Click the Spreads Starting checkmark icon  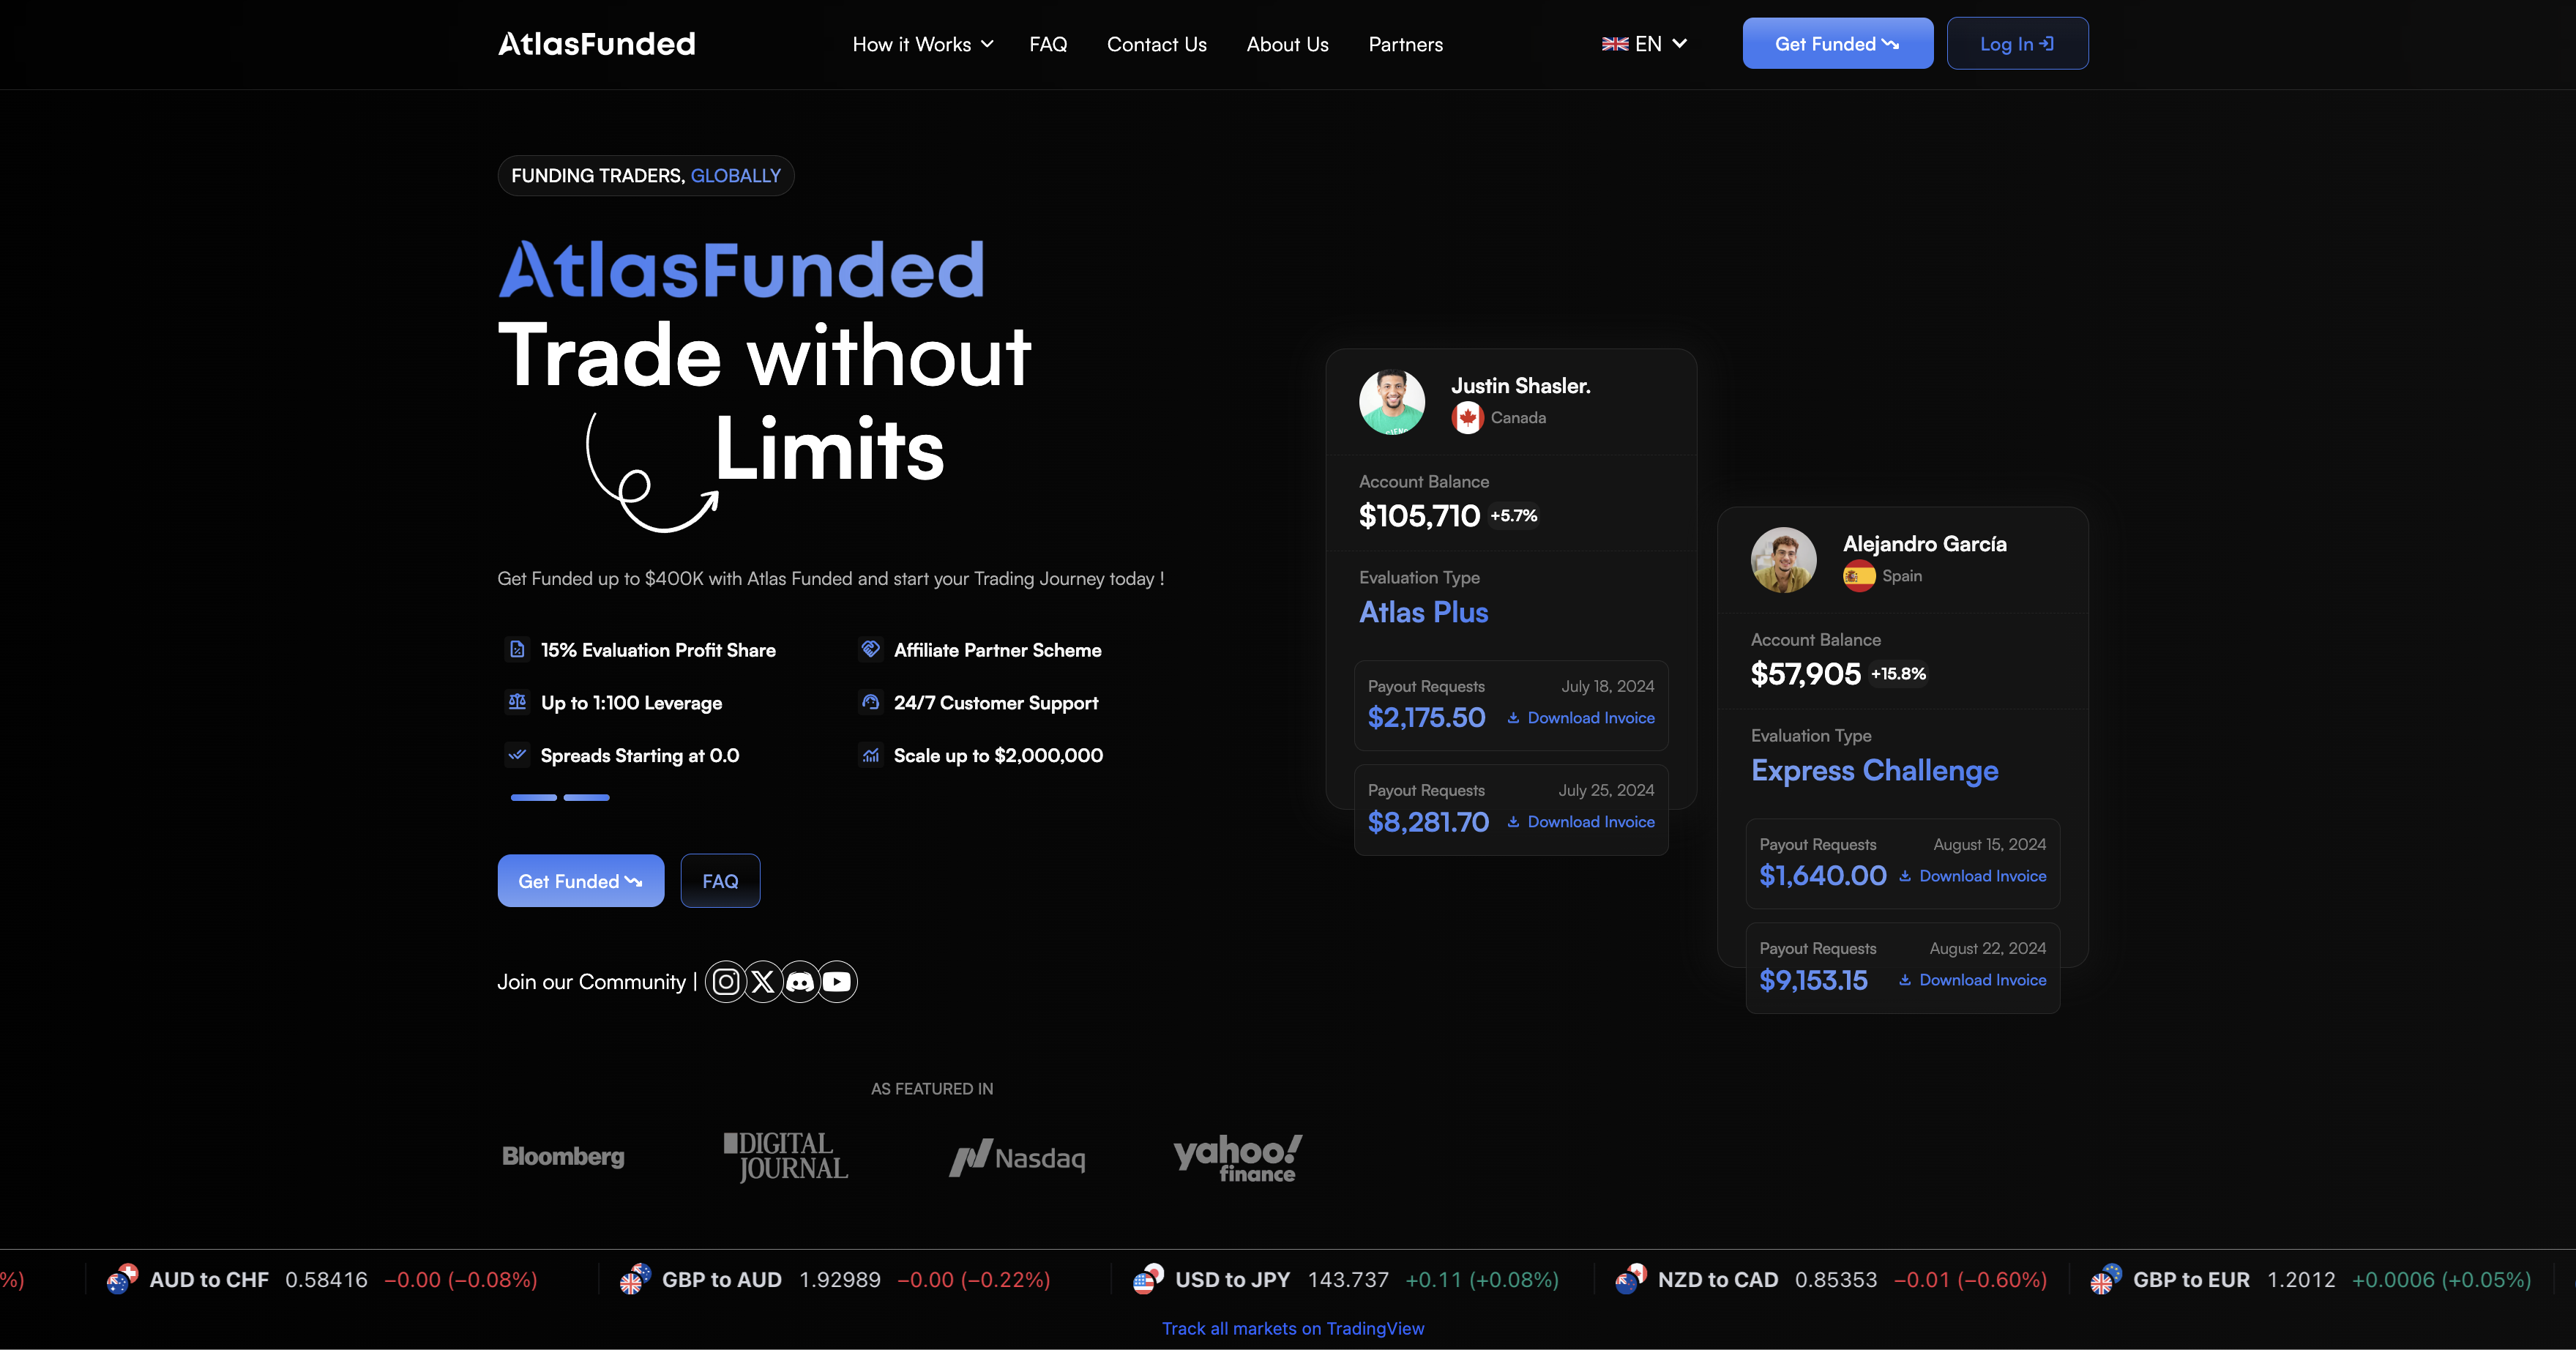coord(517,755)
